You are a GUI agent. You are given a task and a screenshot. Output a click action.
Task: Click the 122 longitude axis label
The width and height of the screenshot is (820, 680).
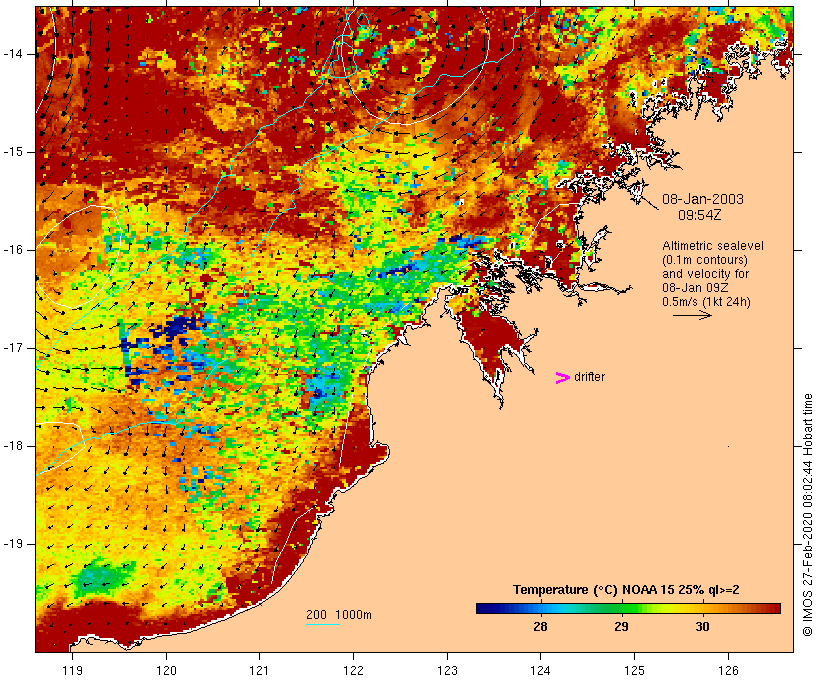pos(354,671)
